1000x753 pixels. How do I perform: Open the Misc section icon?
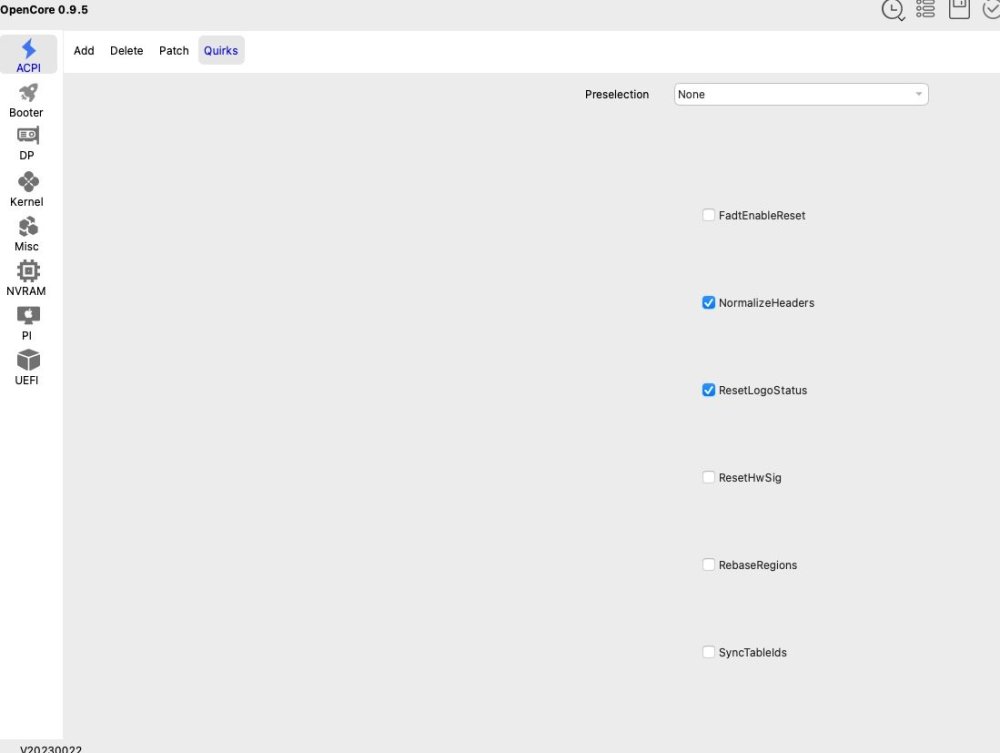pos(27,234)
